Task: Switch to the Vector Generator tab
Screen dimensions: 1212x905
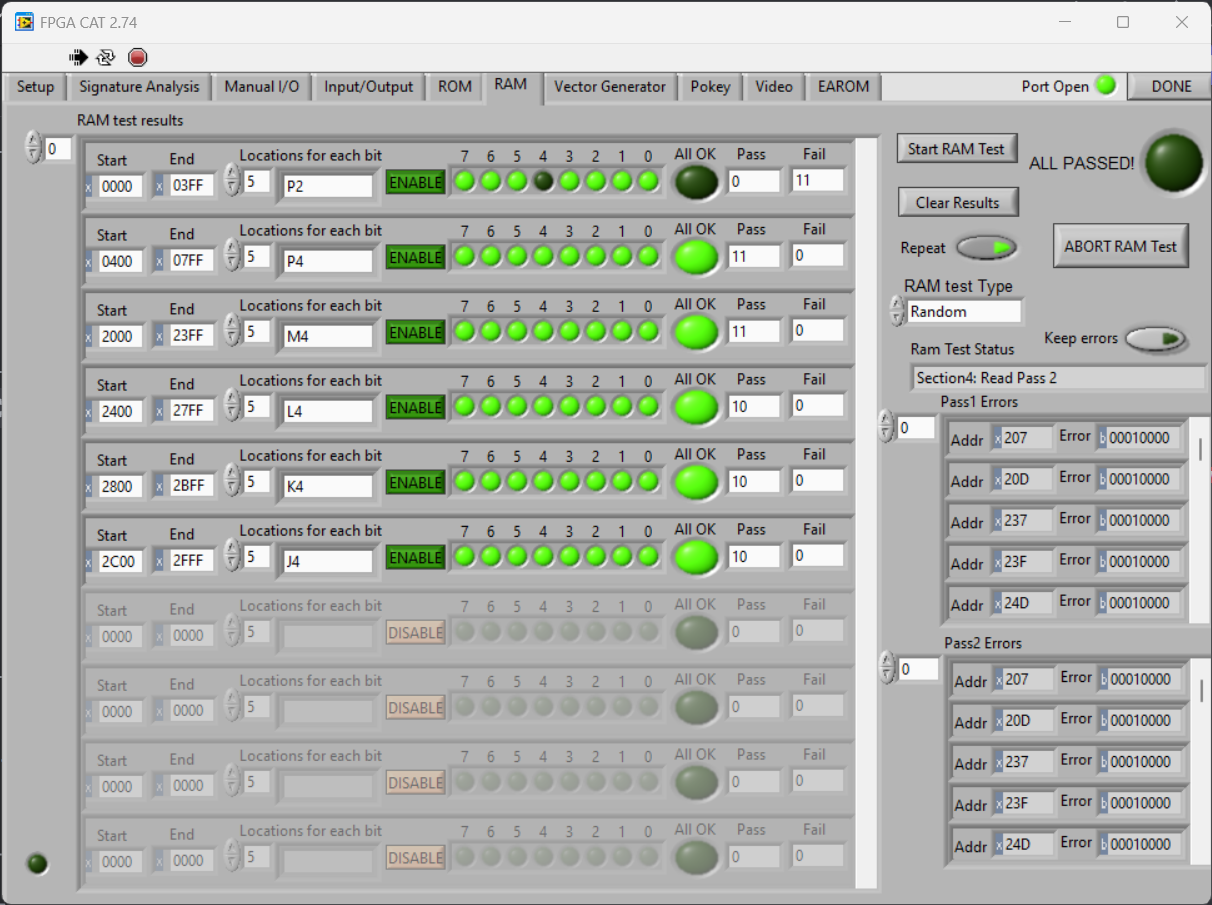Action: (x=609, y=87)
